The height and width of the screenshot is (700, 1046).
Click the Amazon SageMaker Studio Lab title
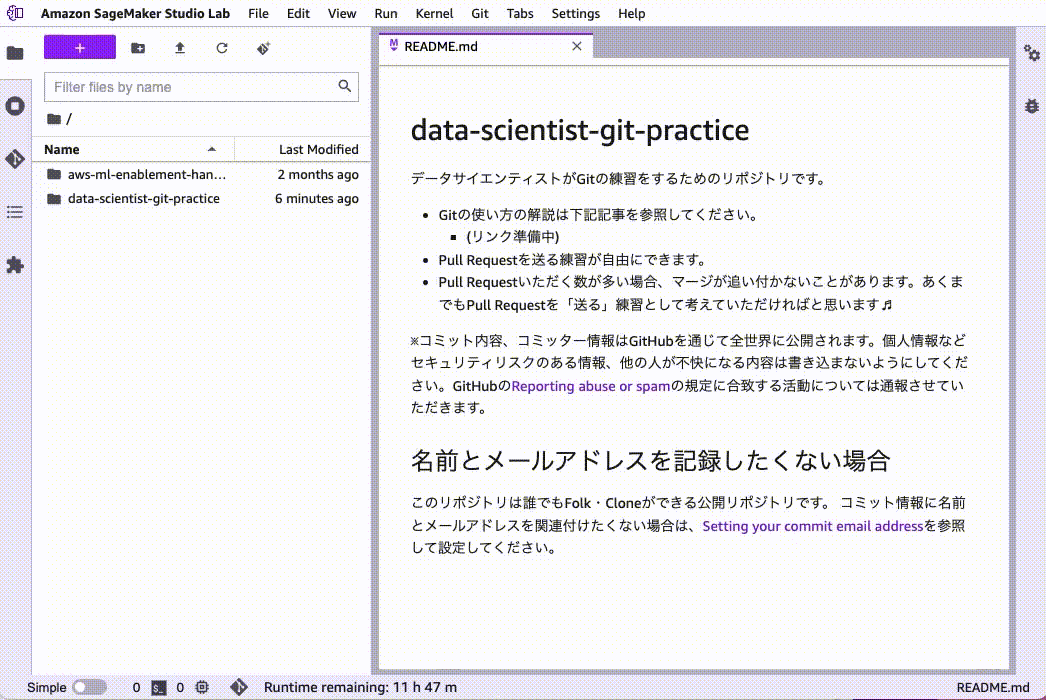pos(135,13)
